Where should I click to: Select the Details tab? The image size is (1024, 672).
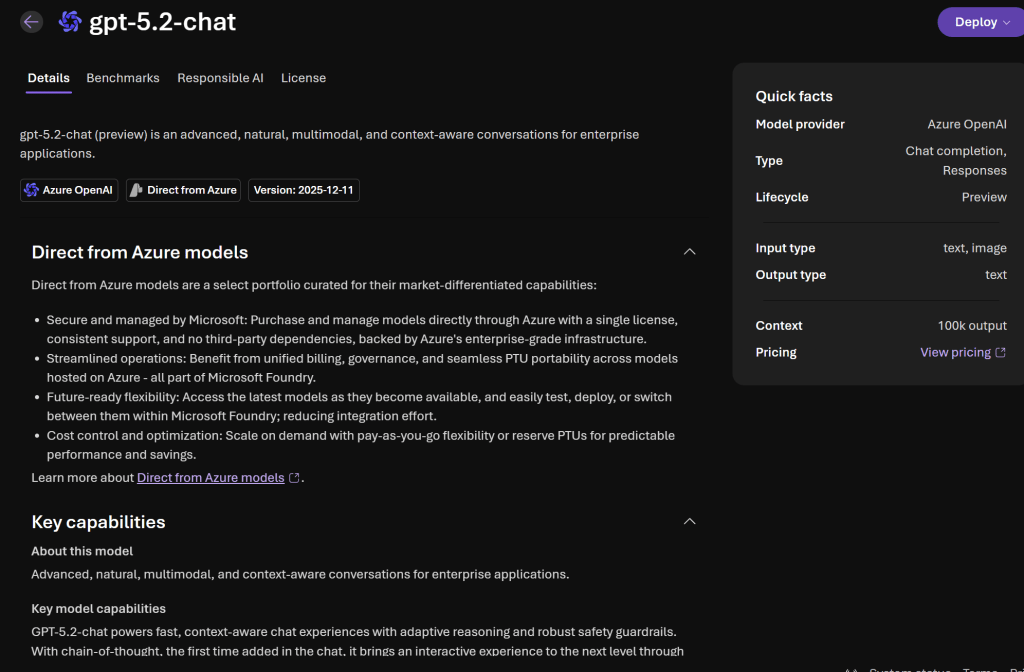tap(48, 78)
